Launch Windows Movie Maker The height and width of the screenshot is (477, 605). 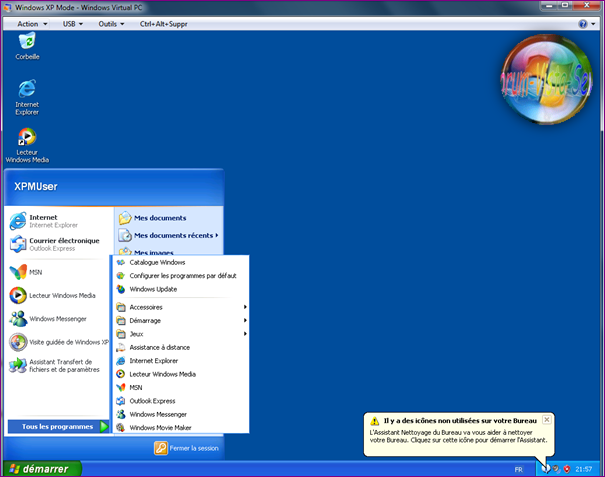point(181,428)
